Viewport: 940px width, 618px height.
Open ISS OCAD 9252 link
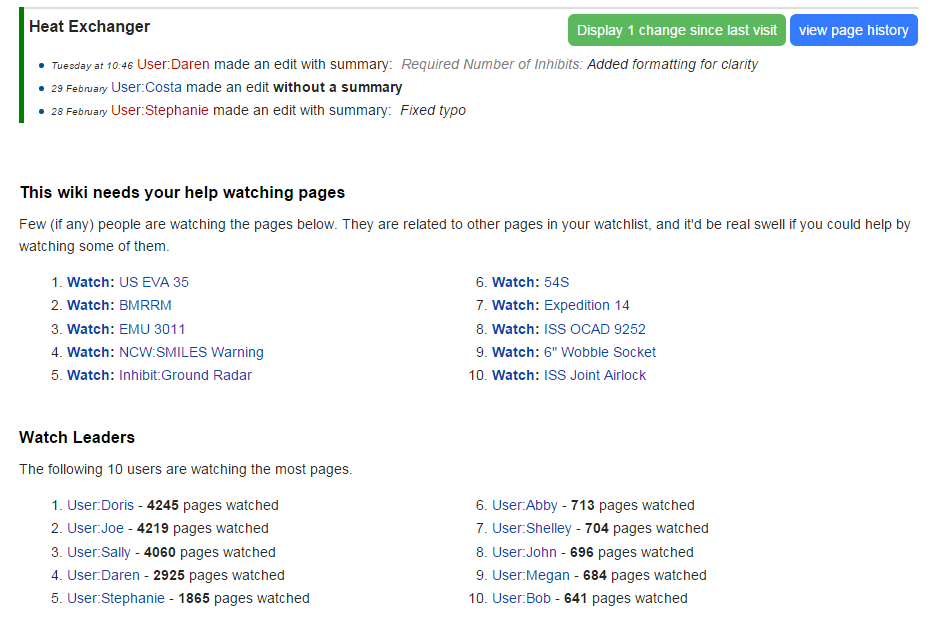pos(595,329)
